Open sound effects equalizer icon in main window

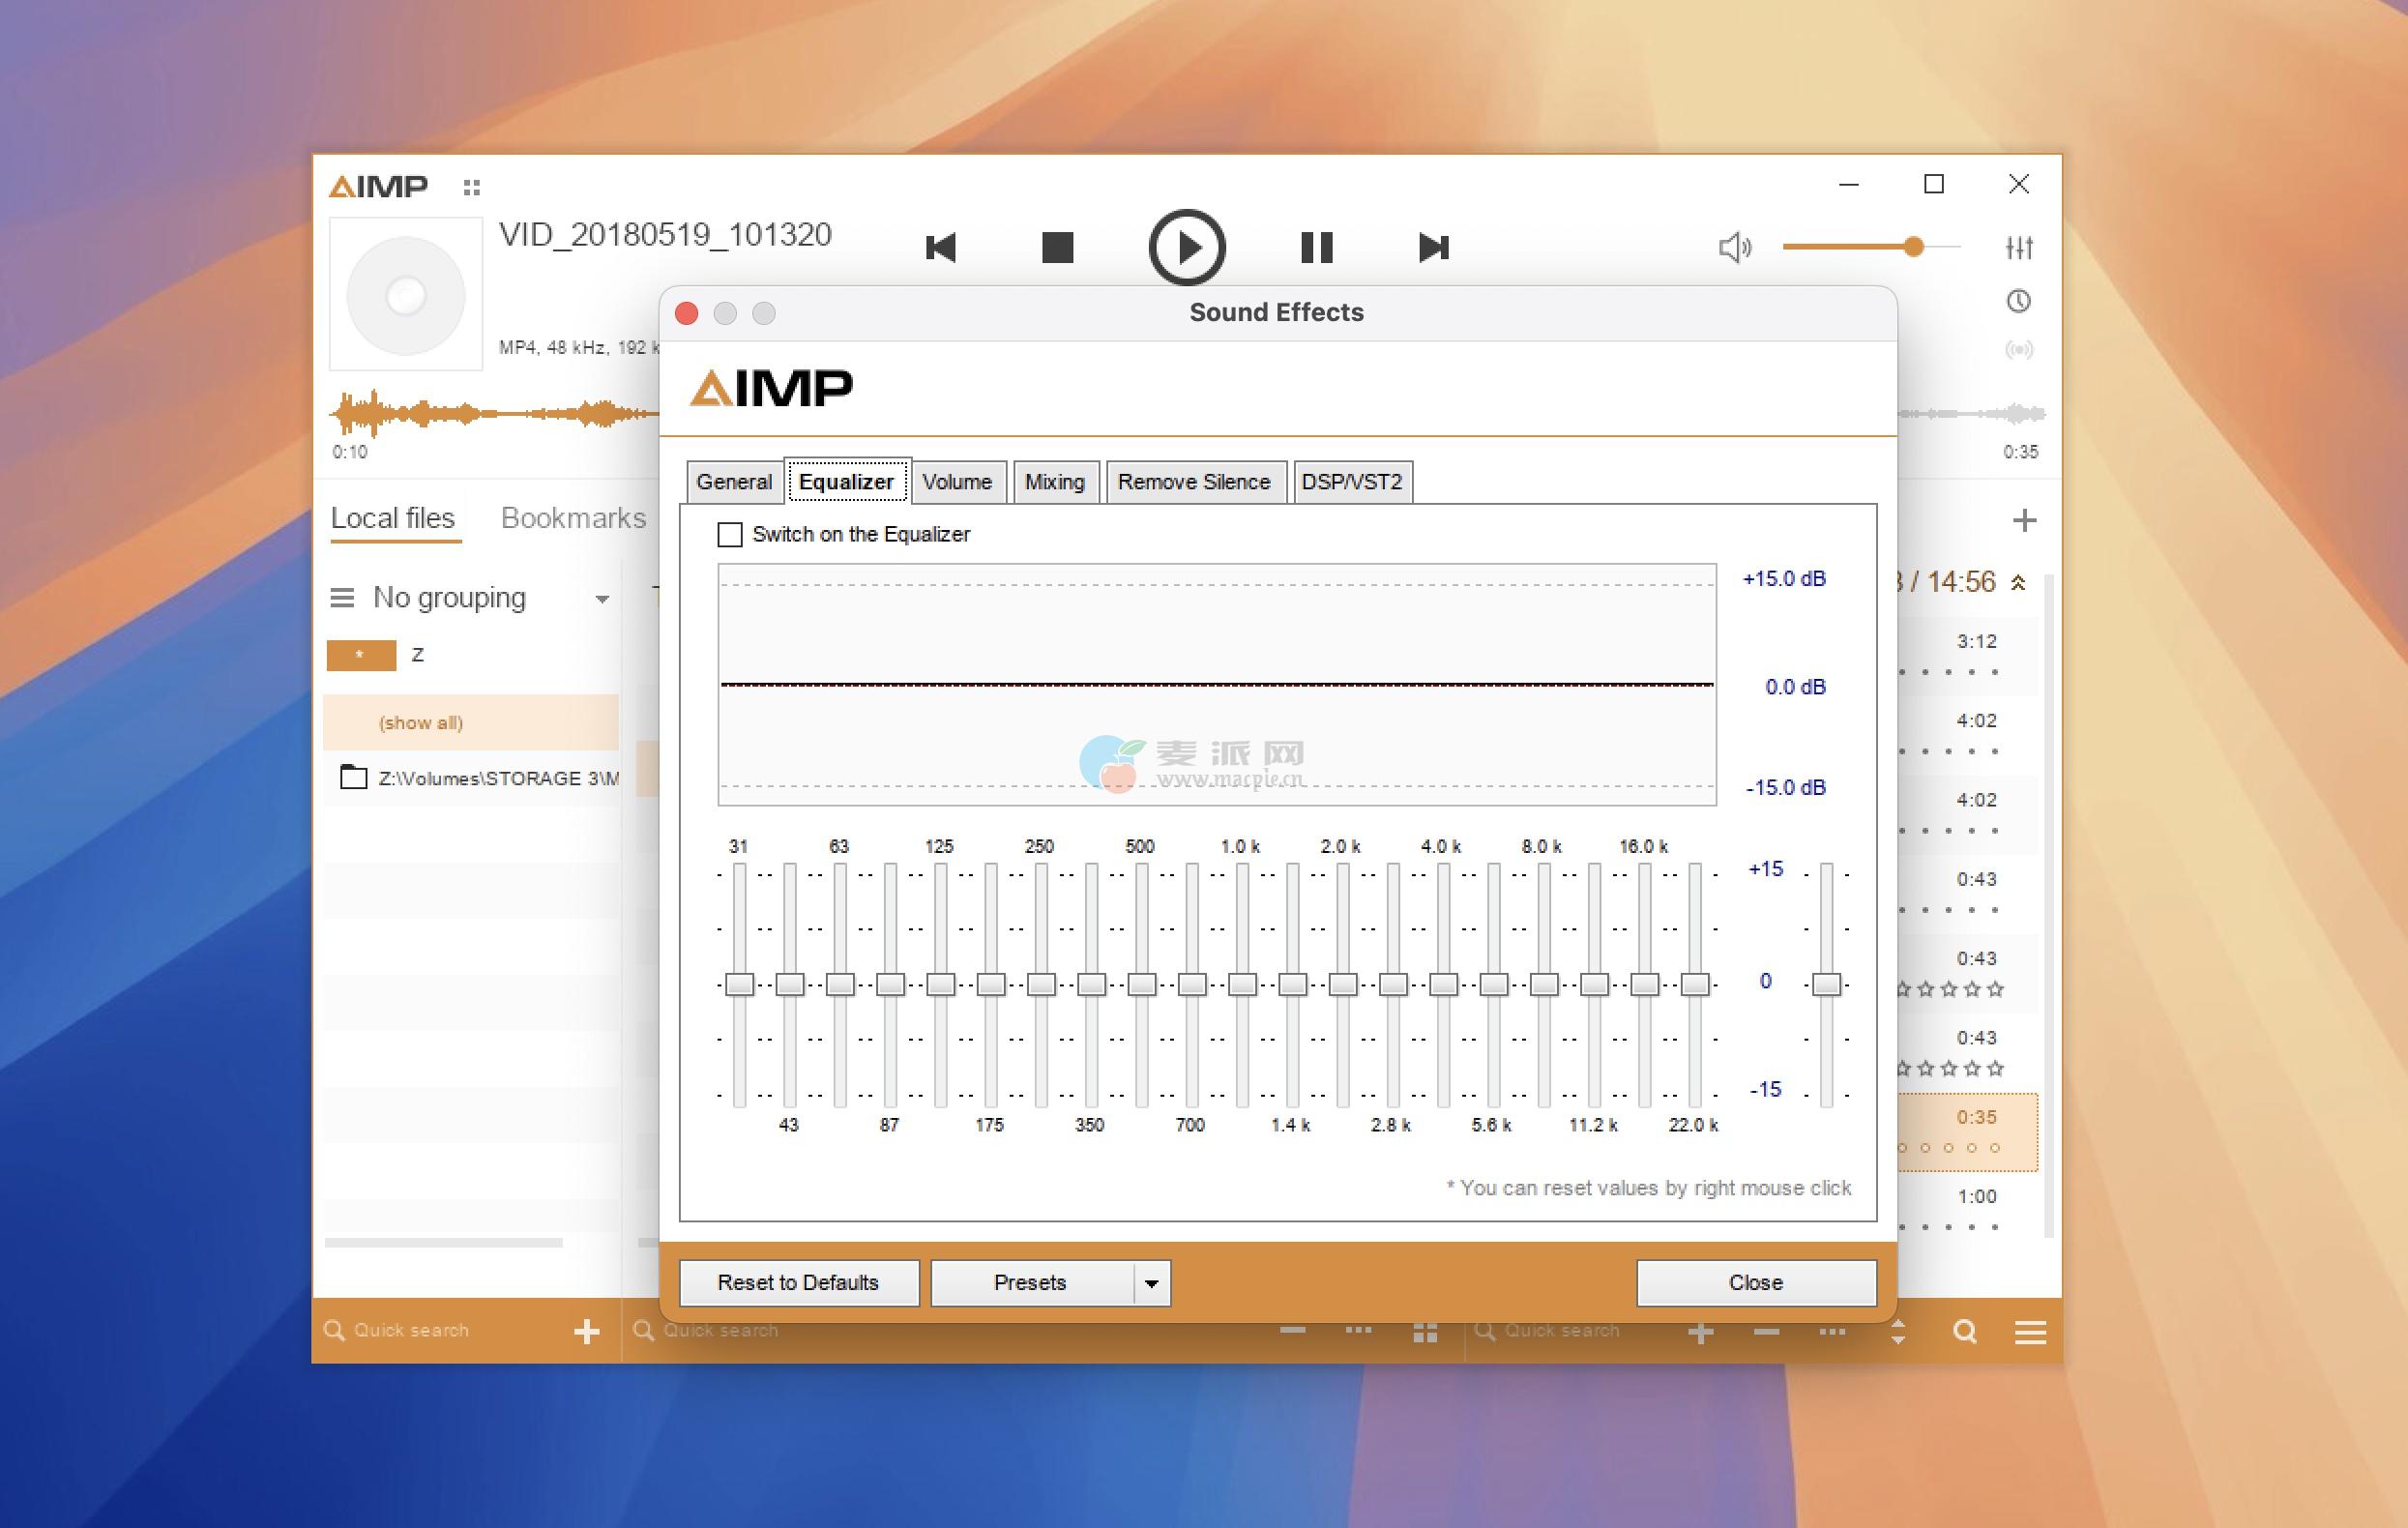[2019, 247]
